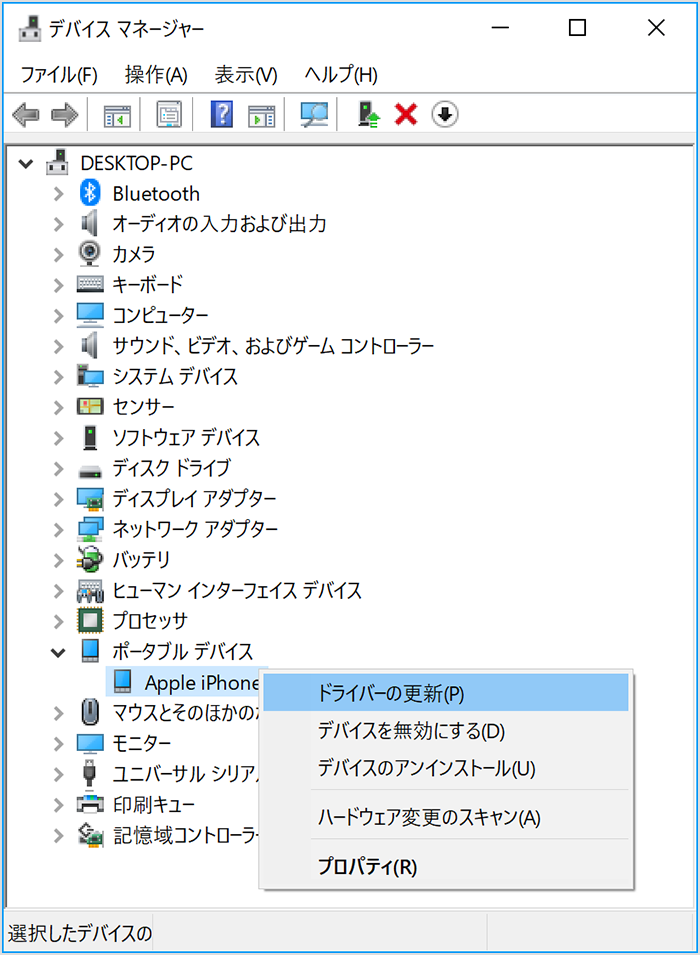Image resolution: width=700 pixels, height=956 pixels.
Task: Select the ネットワーク アダプター row label
Action: [x=195, y=529]
